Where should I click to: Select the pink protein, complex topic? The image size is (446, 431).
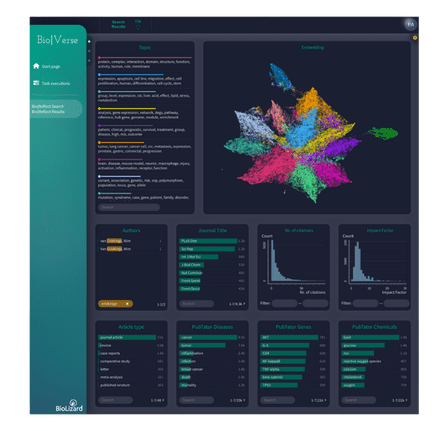click(145, 62)
